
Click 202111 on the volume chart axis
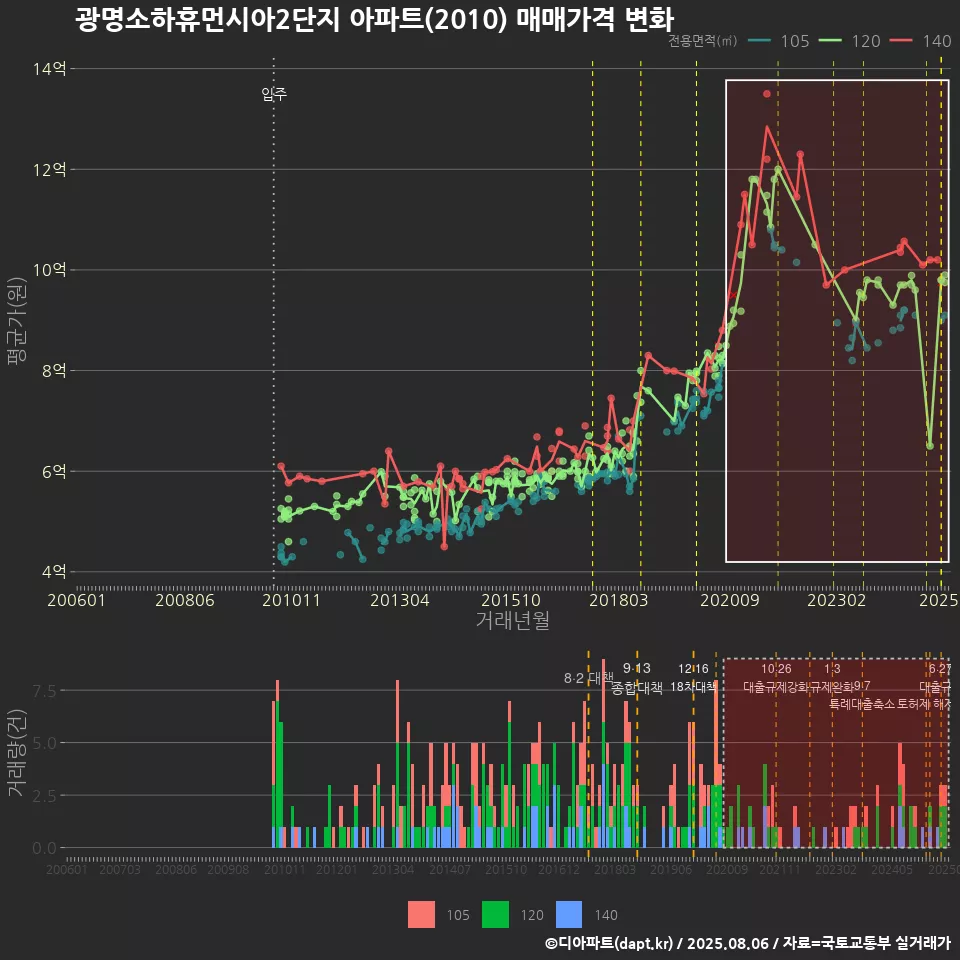point(780,869)
